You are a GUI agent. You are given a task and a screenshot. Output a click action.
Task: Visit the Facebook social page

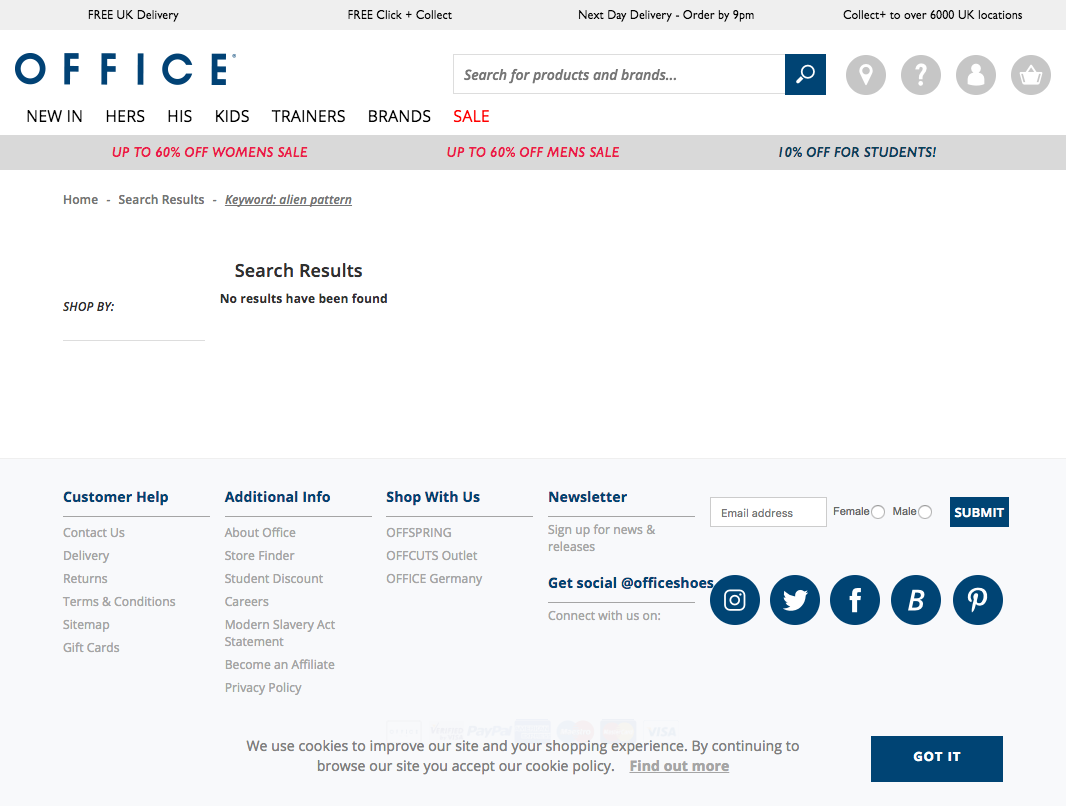tap(855, 600)
